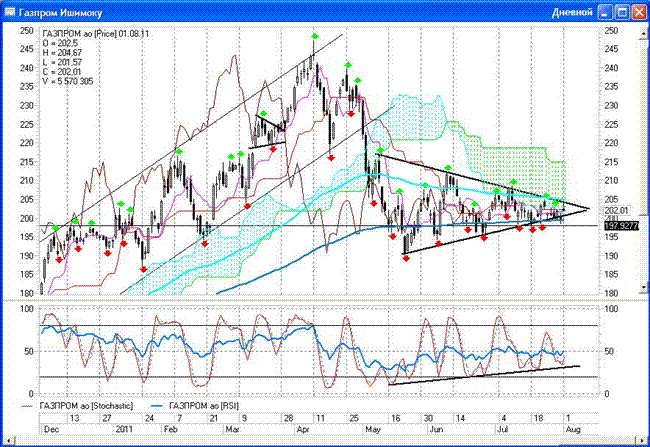Click the ГАЗПРОМ ао [Price] 01.08.11 header text
Image resolution: width=650 pixels, height=447 pixels.
95,34
